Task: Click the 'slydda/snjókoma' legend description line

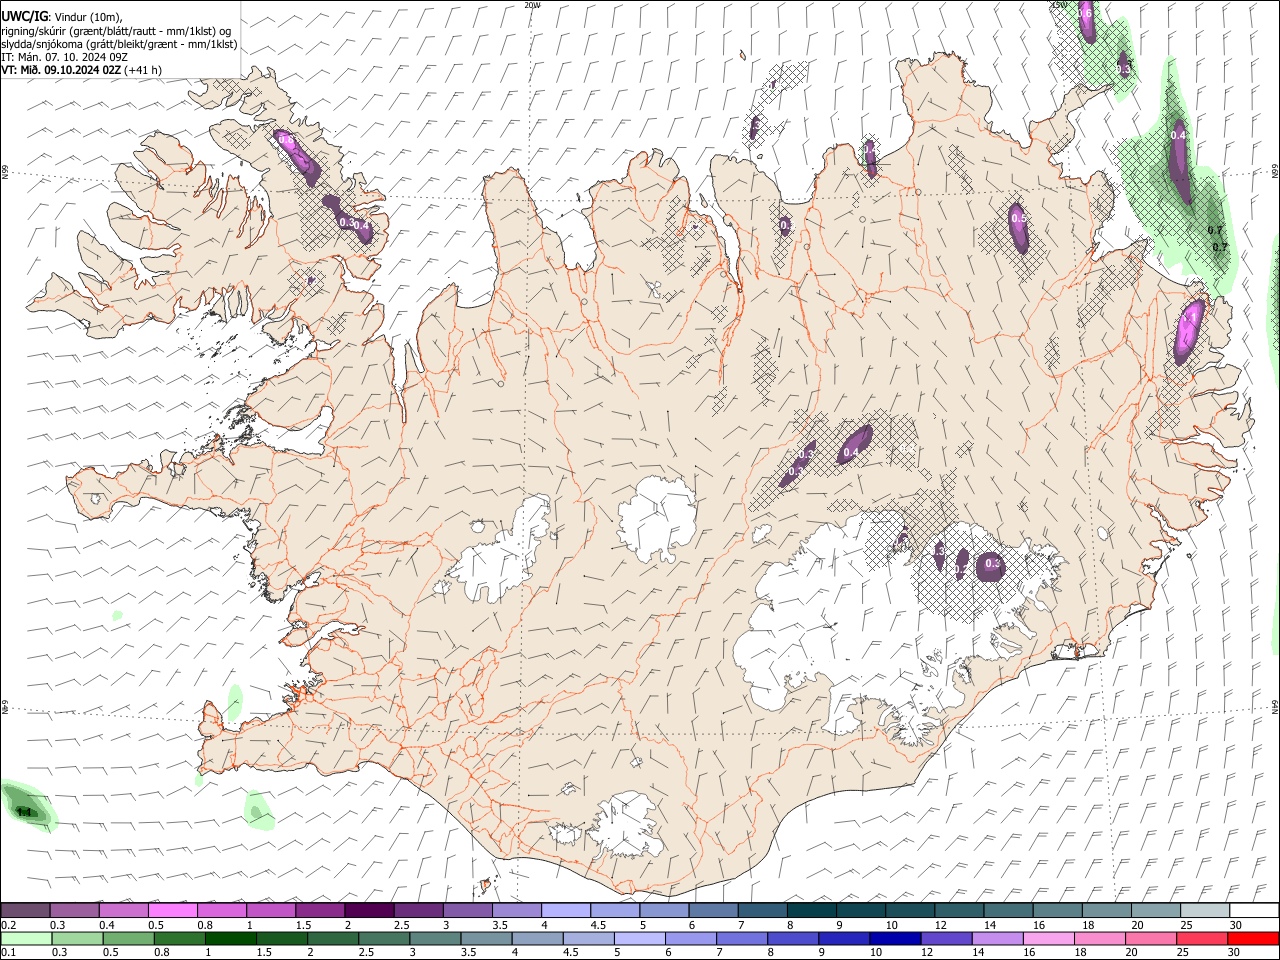Action: [119, 44]
